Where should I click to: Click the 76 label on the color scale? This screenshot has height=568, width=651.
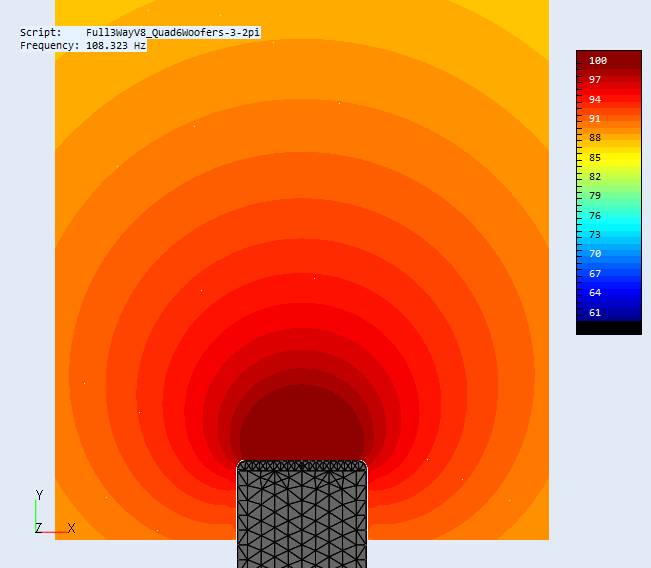tap(595, 215)
